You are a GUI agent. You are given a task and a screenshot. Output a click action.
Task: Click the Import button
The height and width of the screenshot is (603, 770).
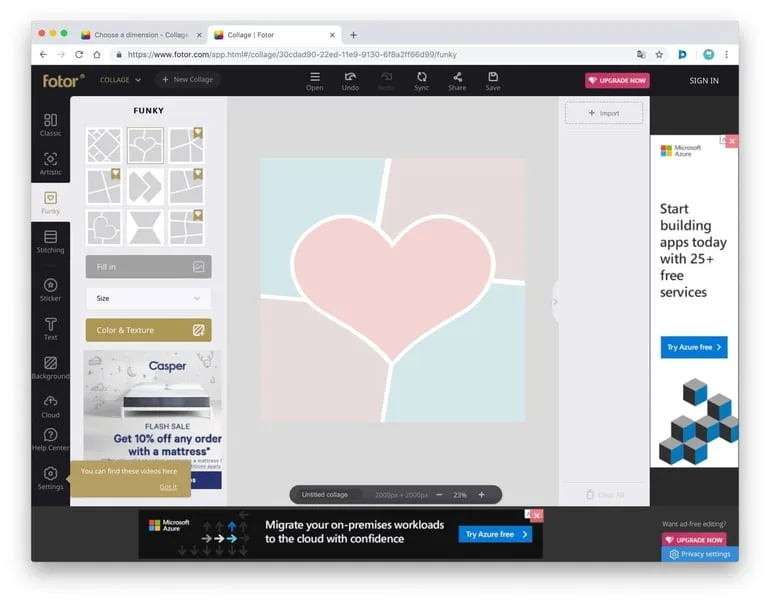point(603,113)
